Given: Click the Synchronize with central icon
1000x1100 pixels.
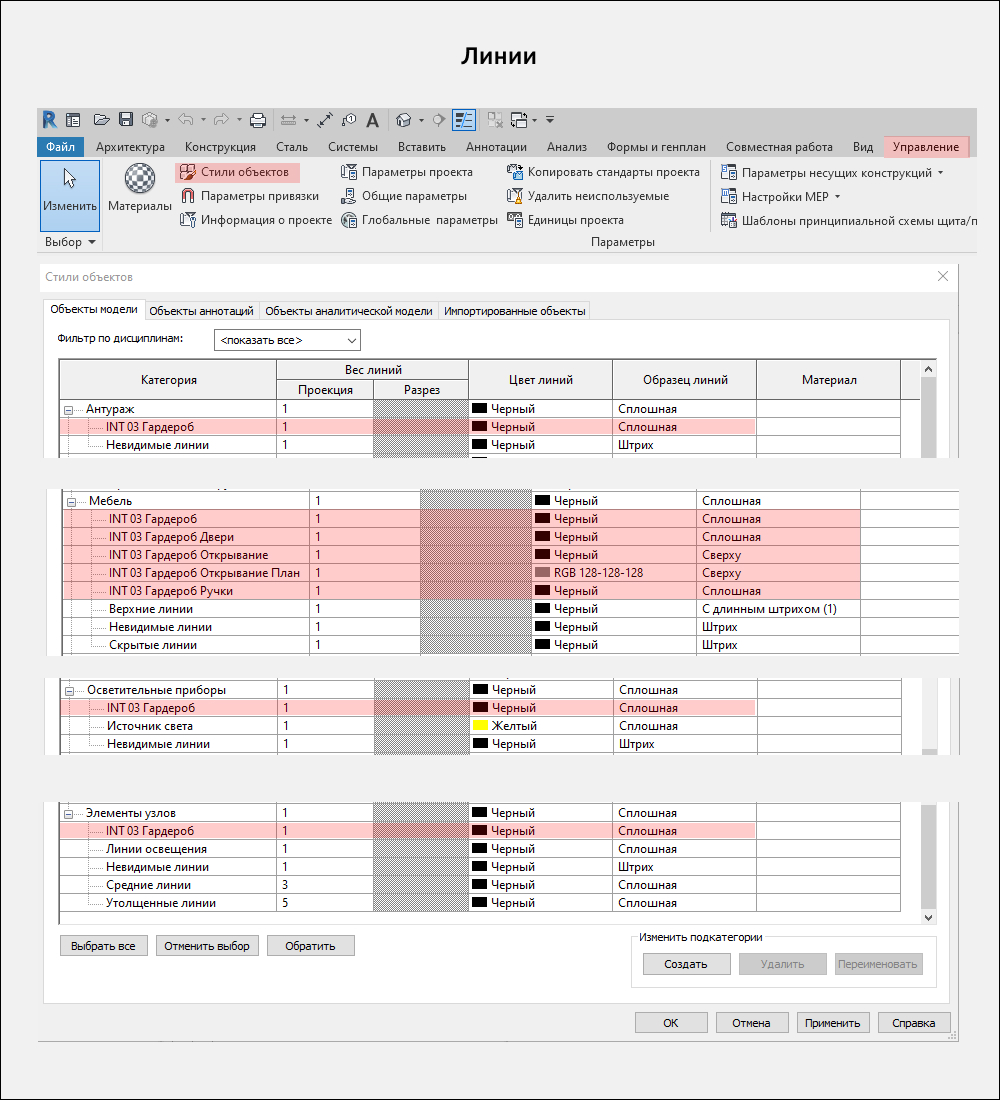Looking at the screenshot, I should pyautogui.click(x=149, y=120).
